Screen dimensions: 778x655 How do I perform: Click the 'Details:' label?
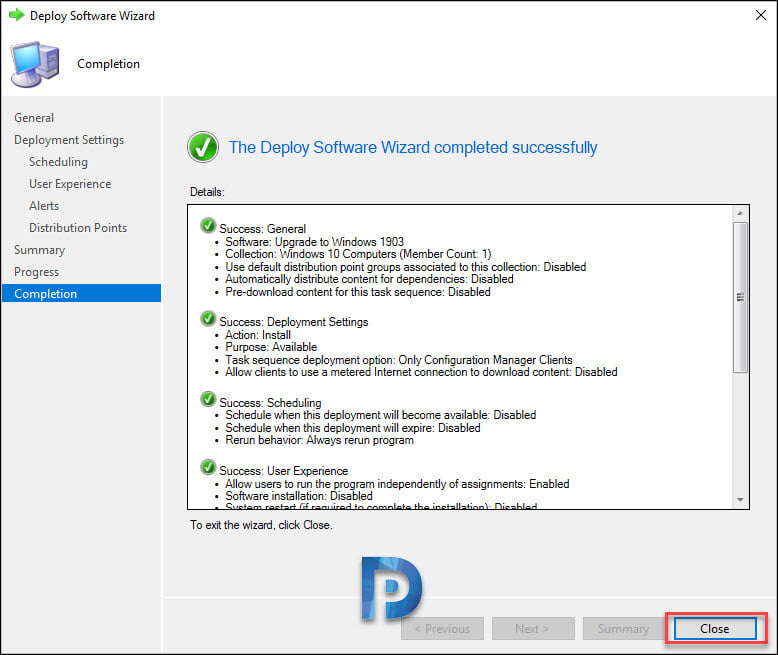coord(207,192)
